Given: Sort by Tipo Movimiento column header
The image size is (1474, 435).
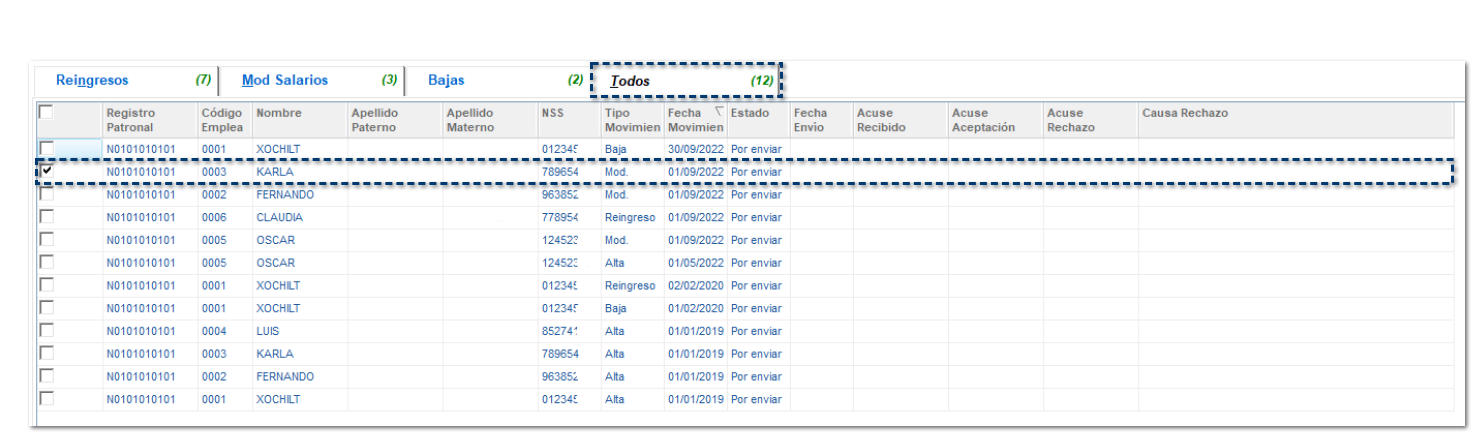Looking at the screenshot, I should point(631,120).
